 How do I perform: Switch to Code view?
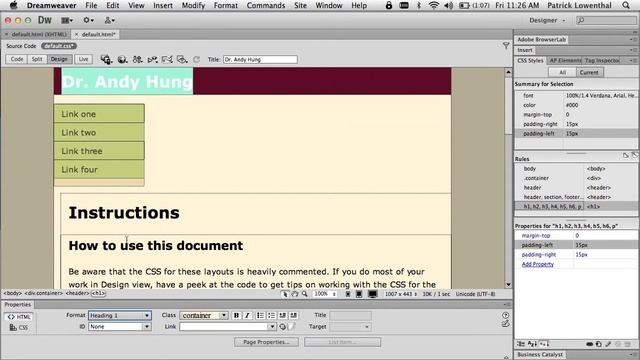click(x=17, y=59)
